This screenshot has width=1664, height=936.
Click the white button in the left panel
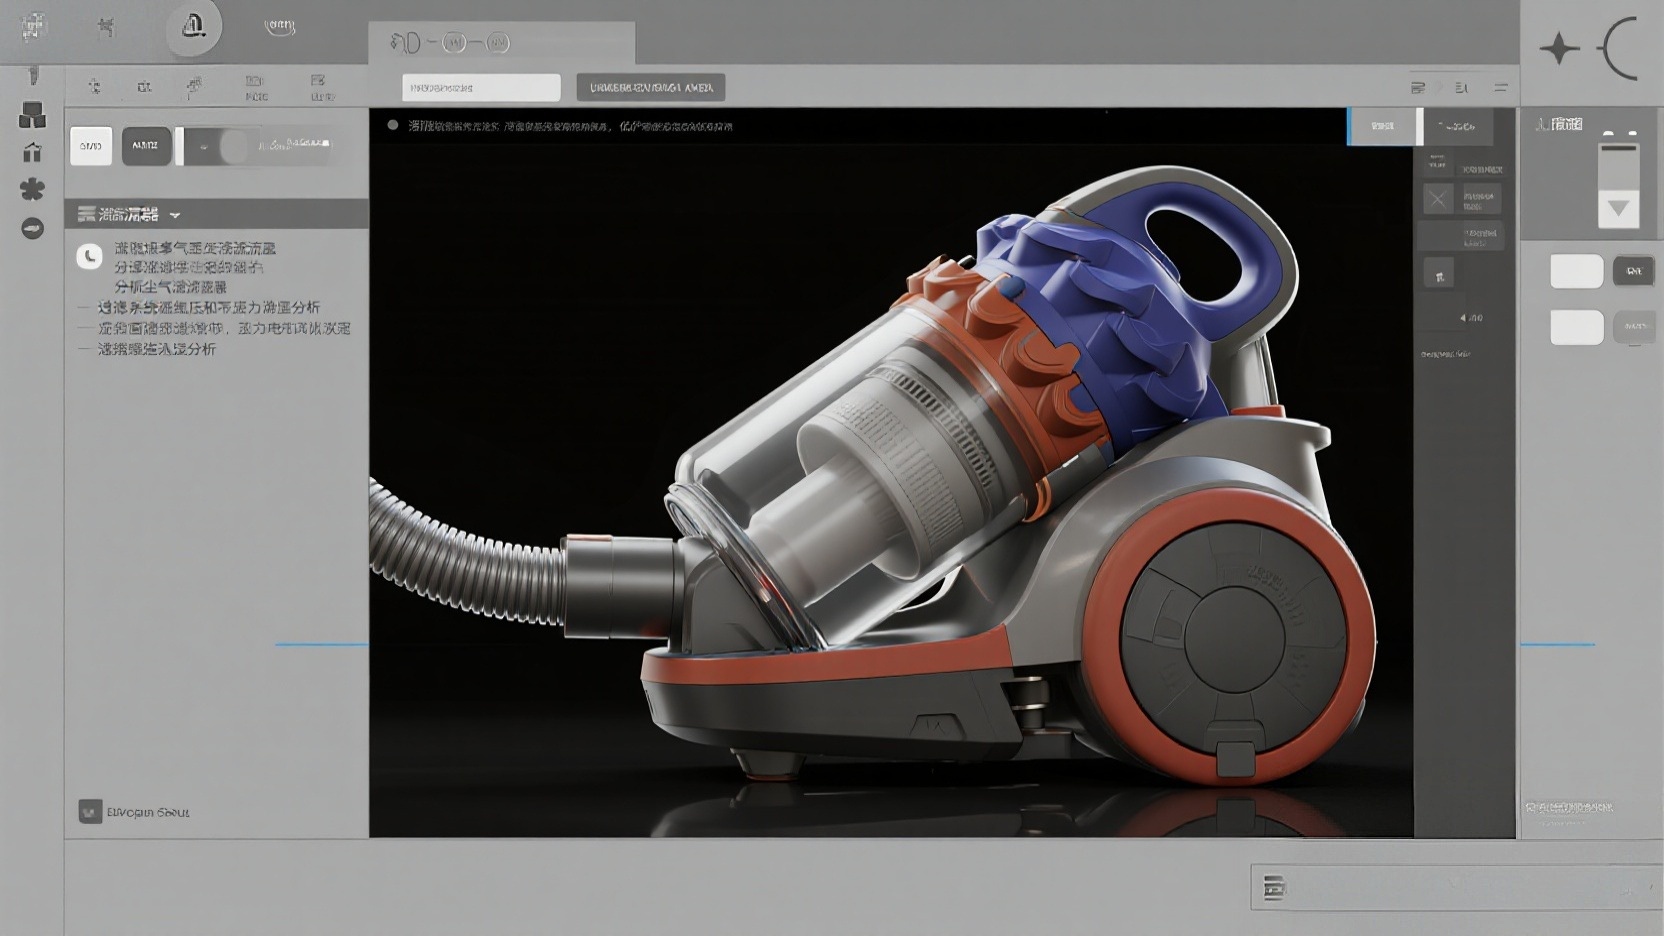pyautogui.click(x=91, y=146)
